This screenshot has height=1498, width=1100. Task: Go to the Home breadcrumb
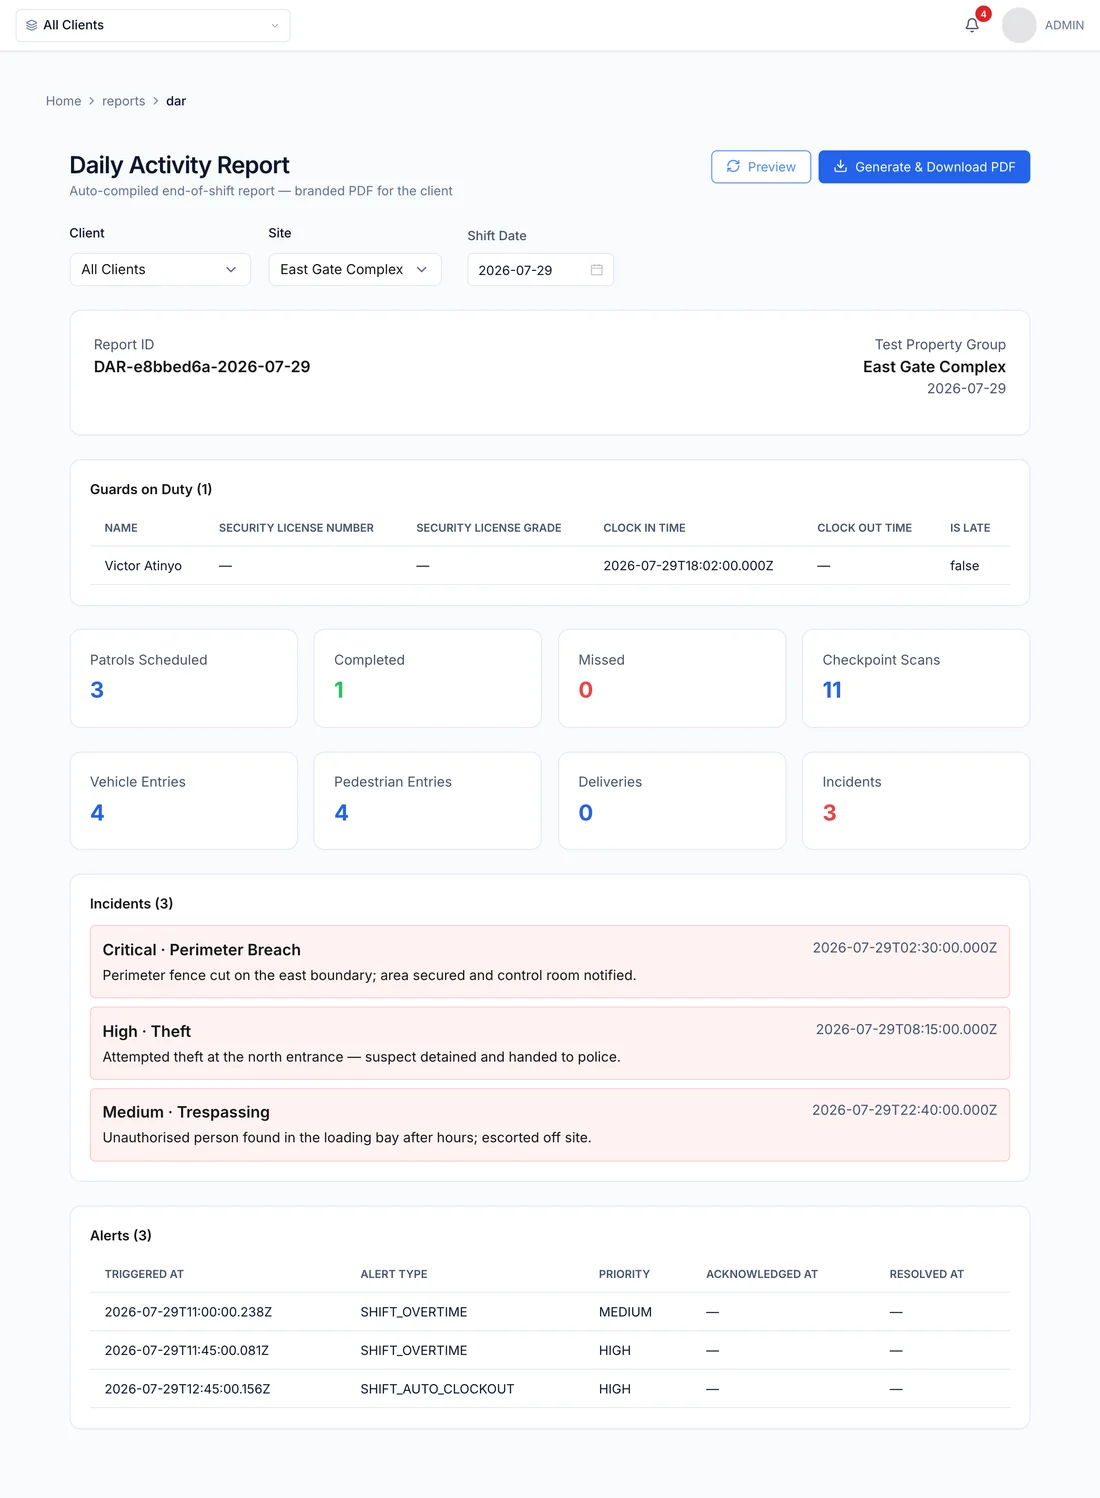point(64,101)
